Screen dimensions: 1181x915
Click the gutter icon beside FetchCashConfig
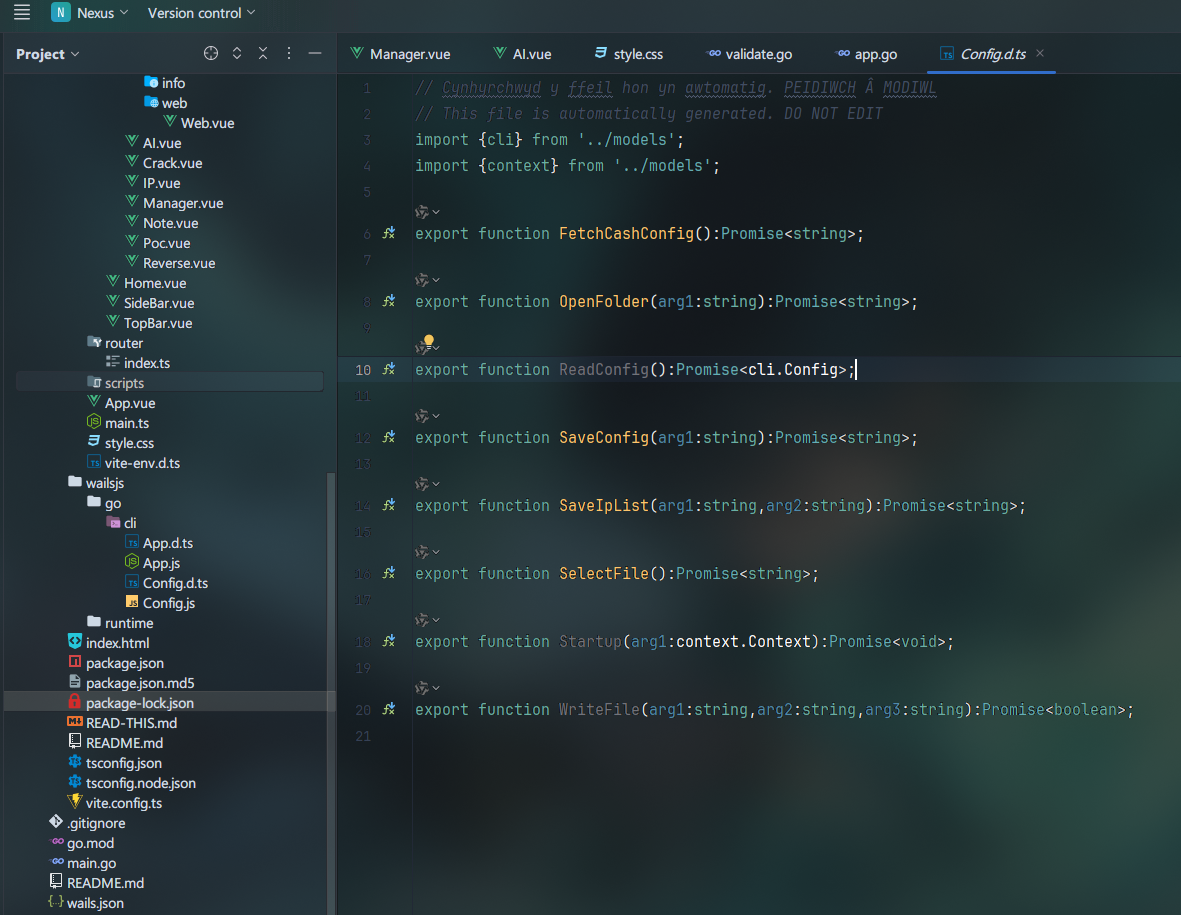(389, 233)
